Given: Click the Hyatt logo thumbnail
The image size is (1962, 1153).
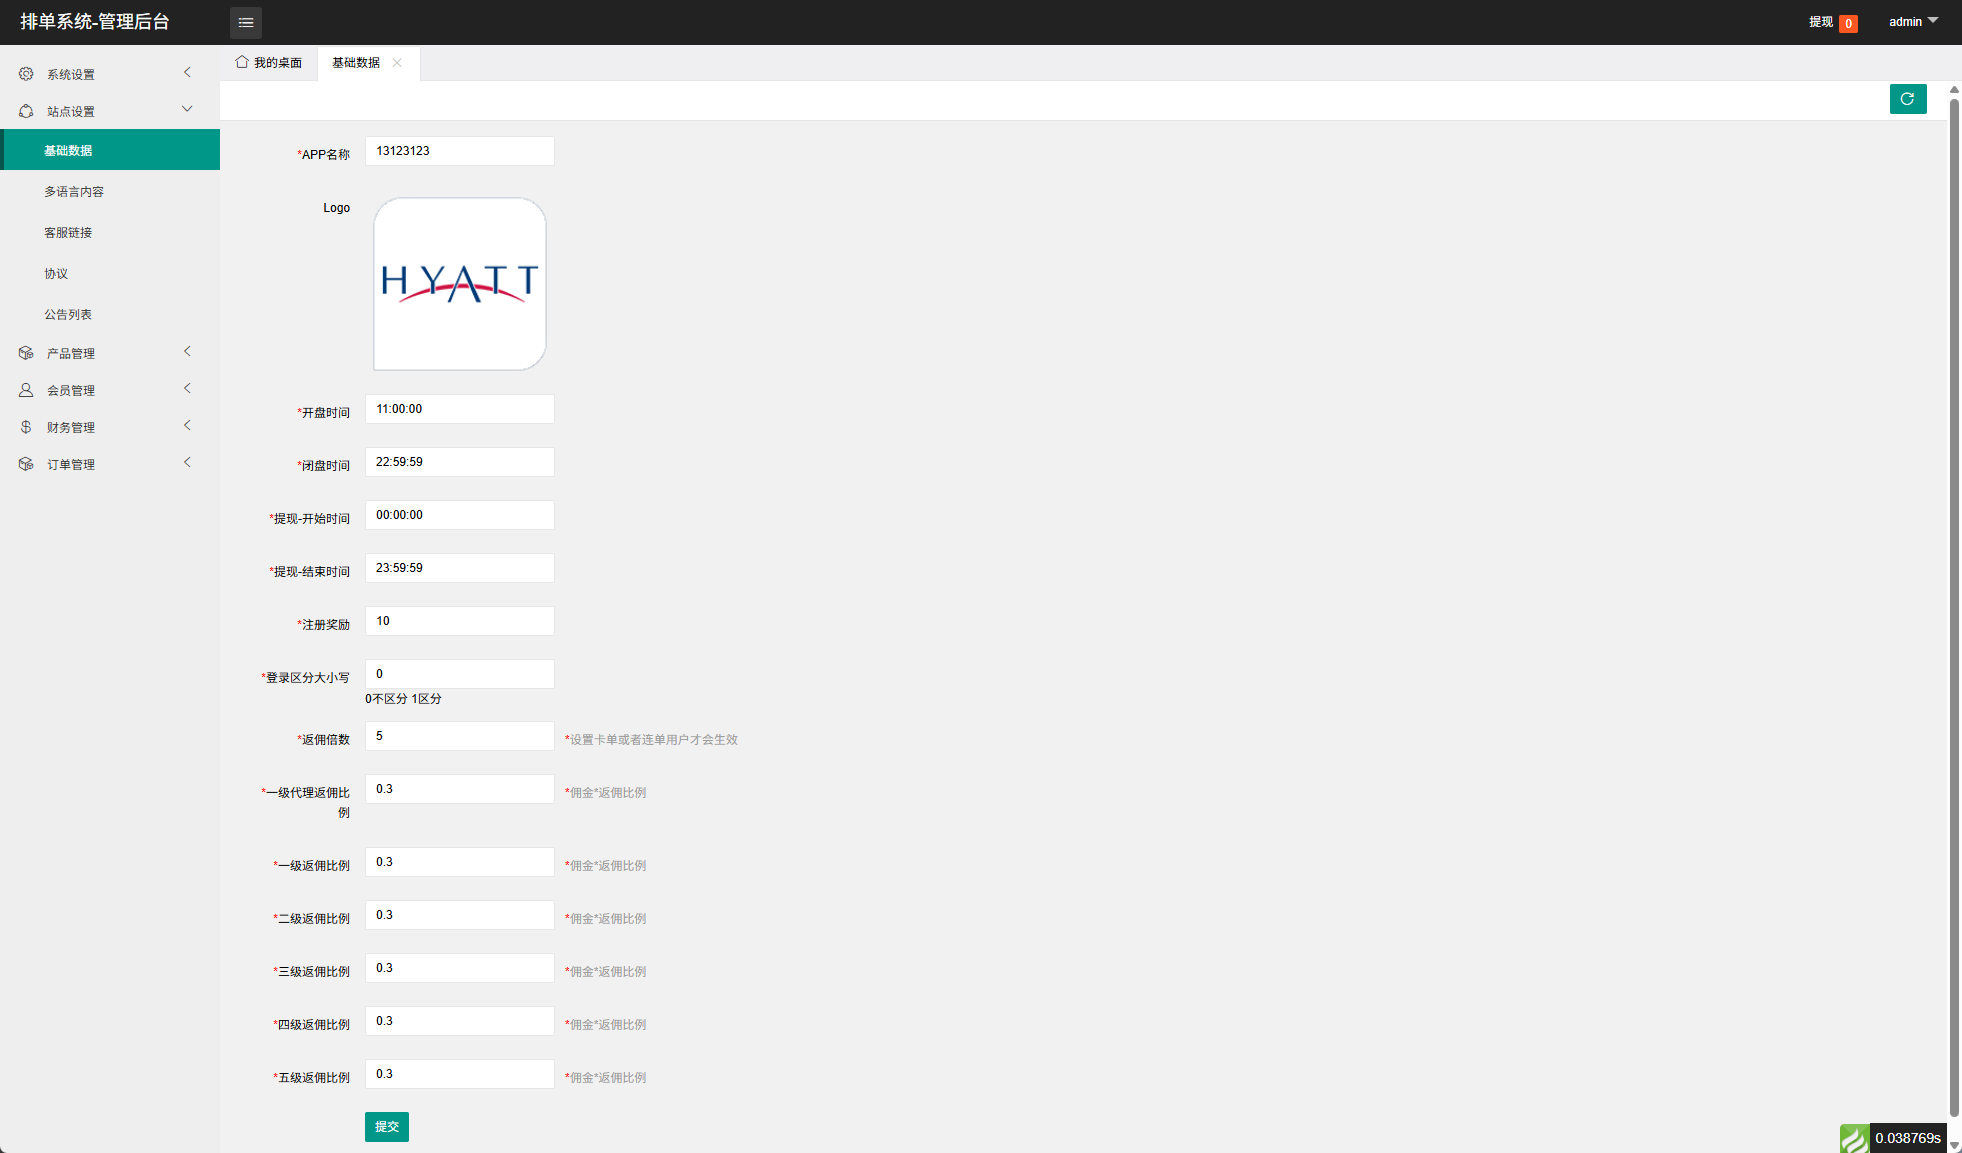Looking at the screenshot, I should click(x=459, y=284).
